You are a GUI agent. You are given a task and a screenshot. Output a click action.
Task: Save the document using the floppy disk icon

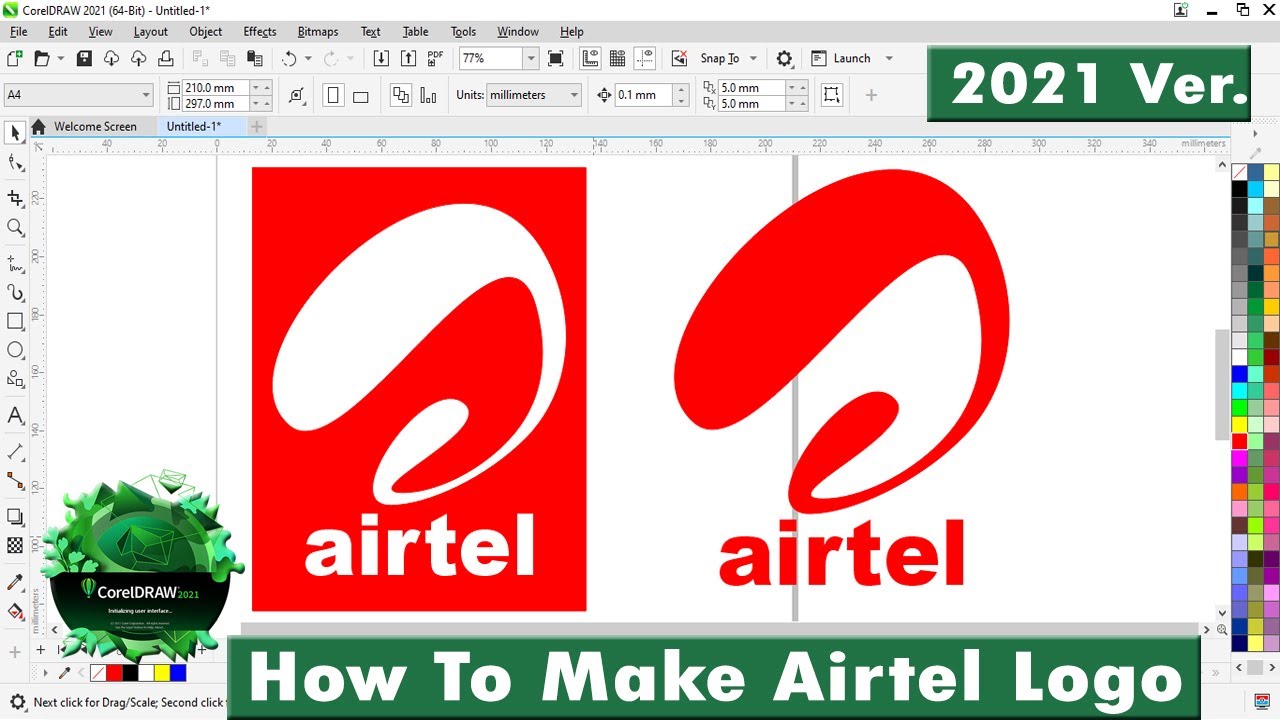point(84,58)
